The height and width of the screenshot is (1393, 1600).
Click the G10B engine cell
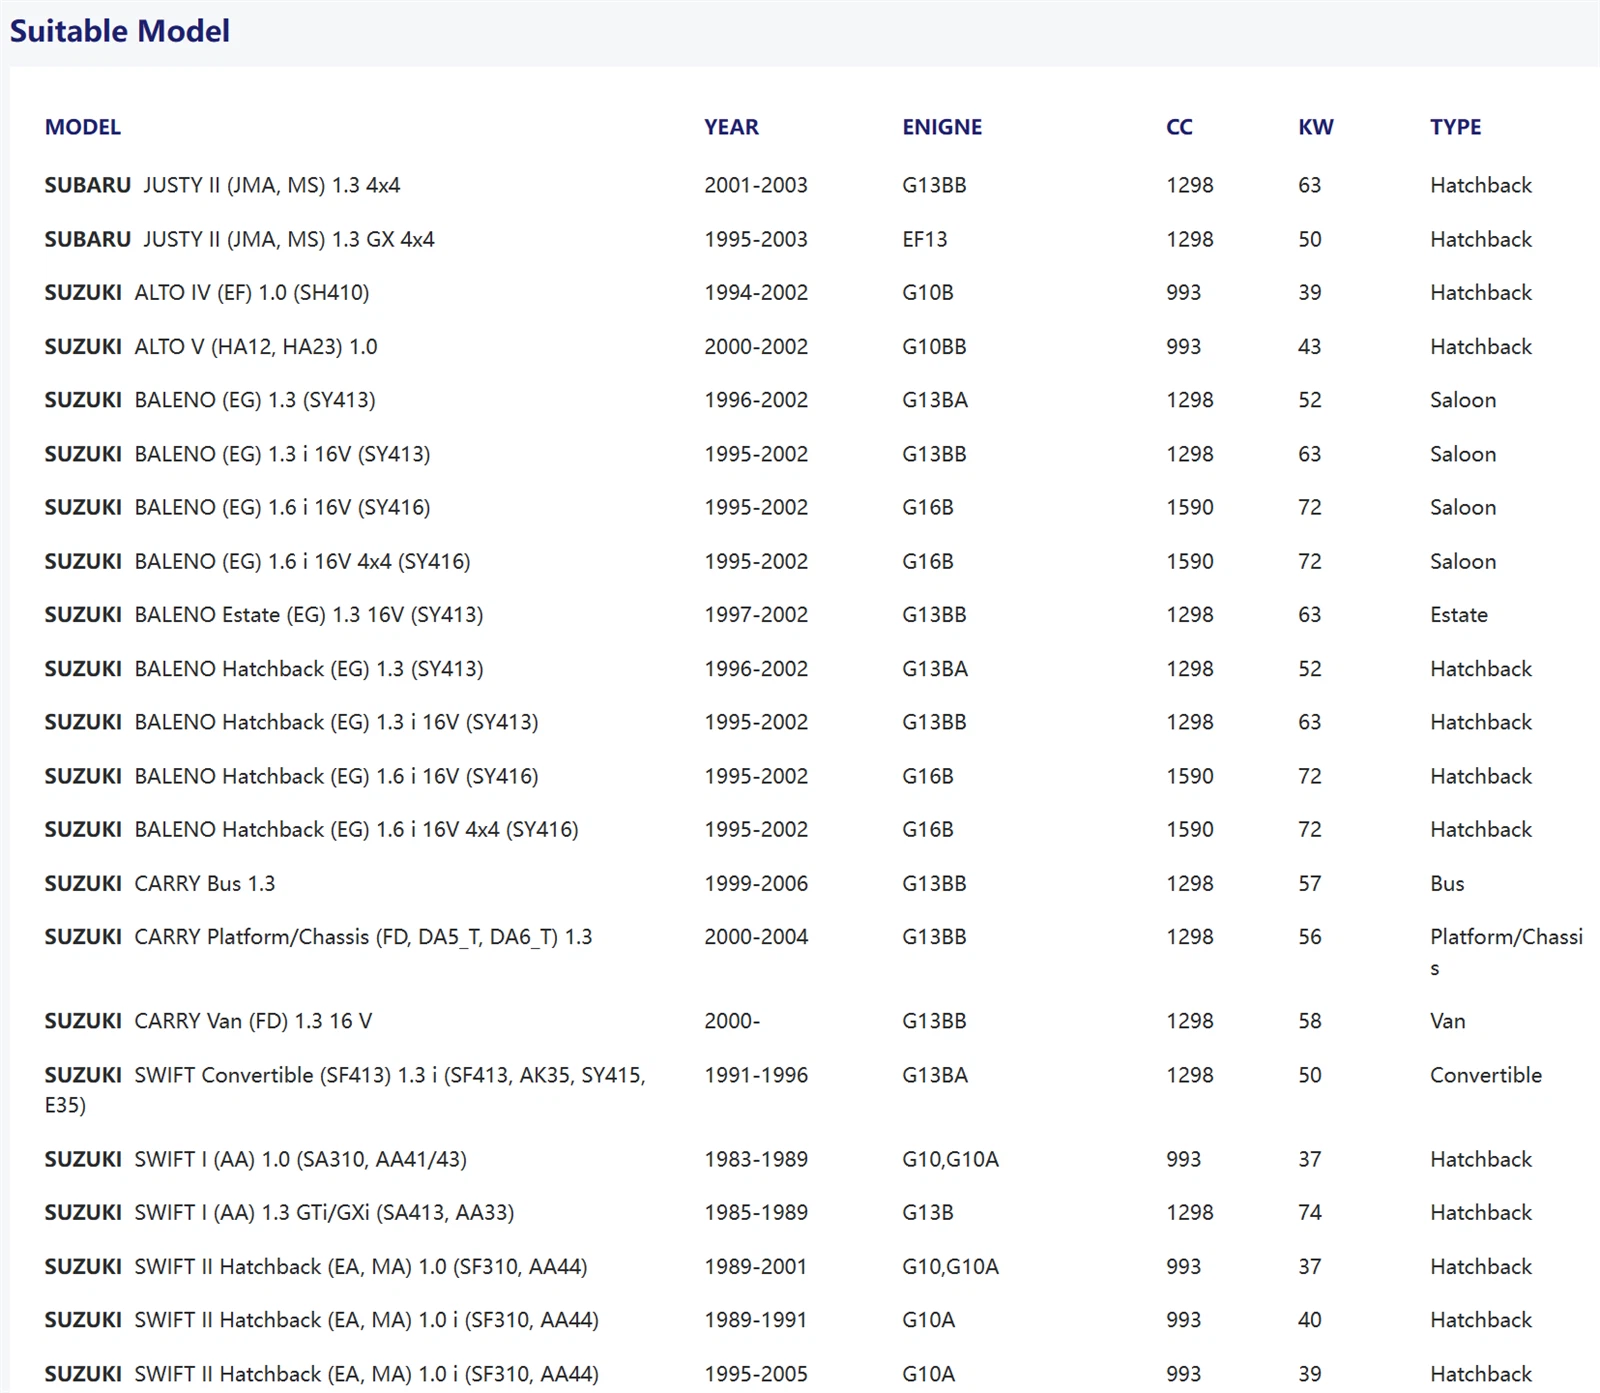click(x=927, y=293)
